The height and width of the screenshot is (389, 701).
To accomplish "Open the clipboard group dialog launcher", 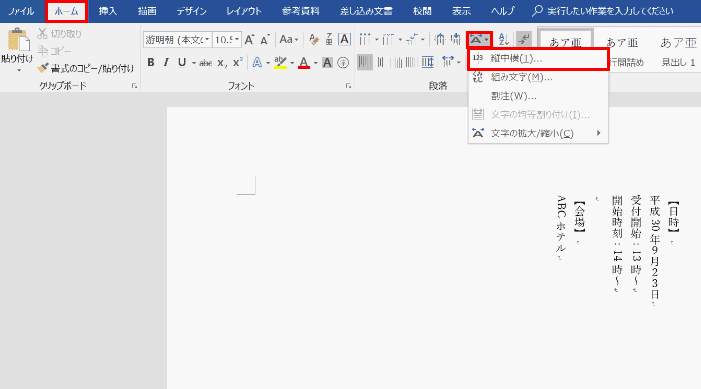I will [x=135, y=86].
